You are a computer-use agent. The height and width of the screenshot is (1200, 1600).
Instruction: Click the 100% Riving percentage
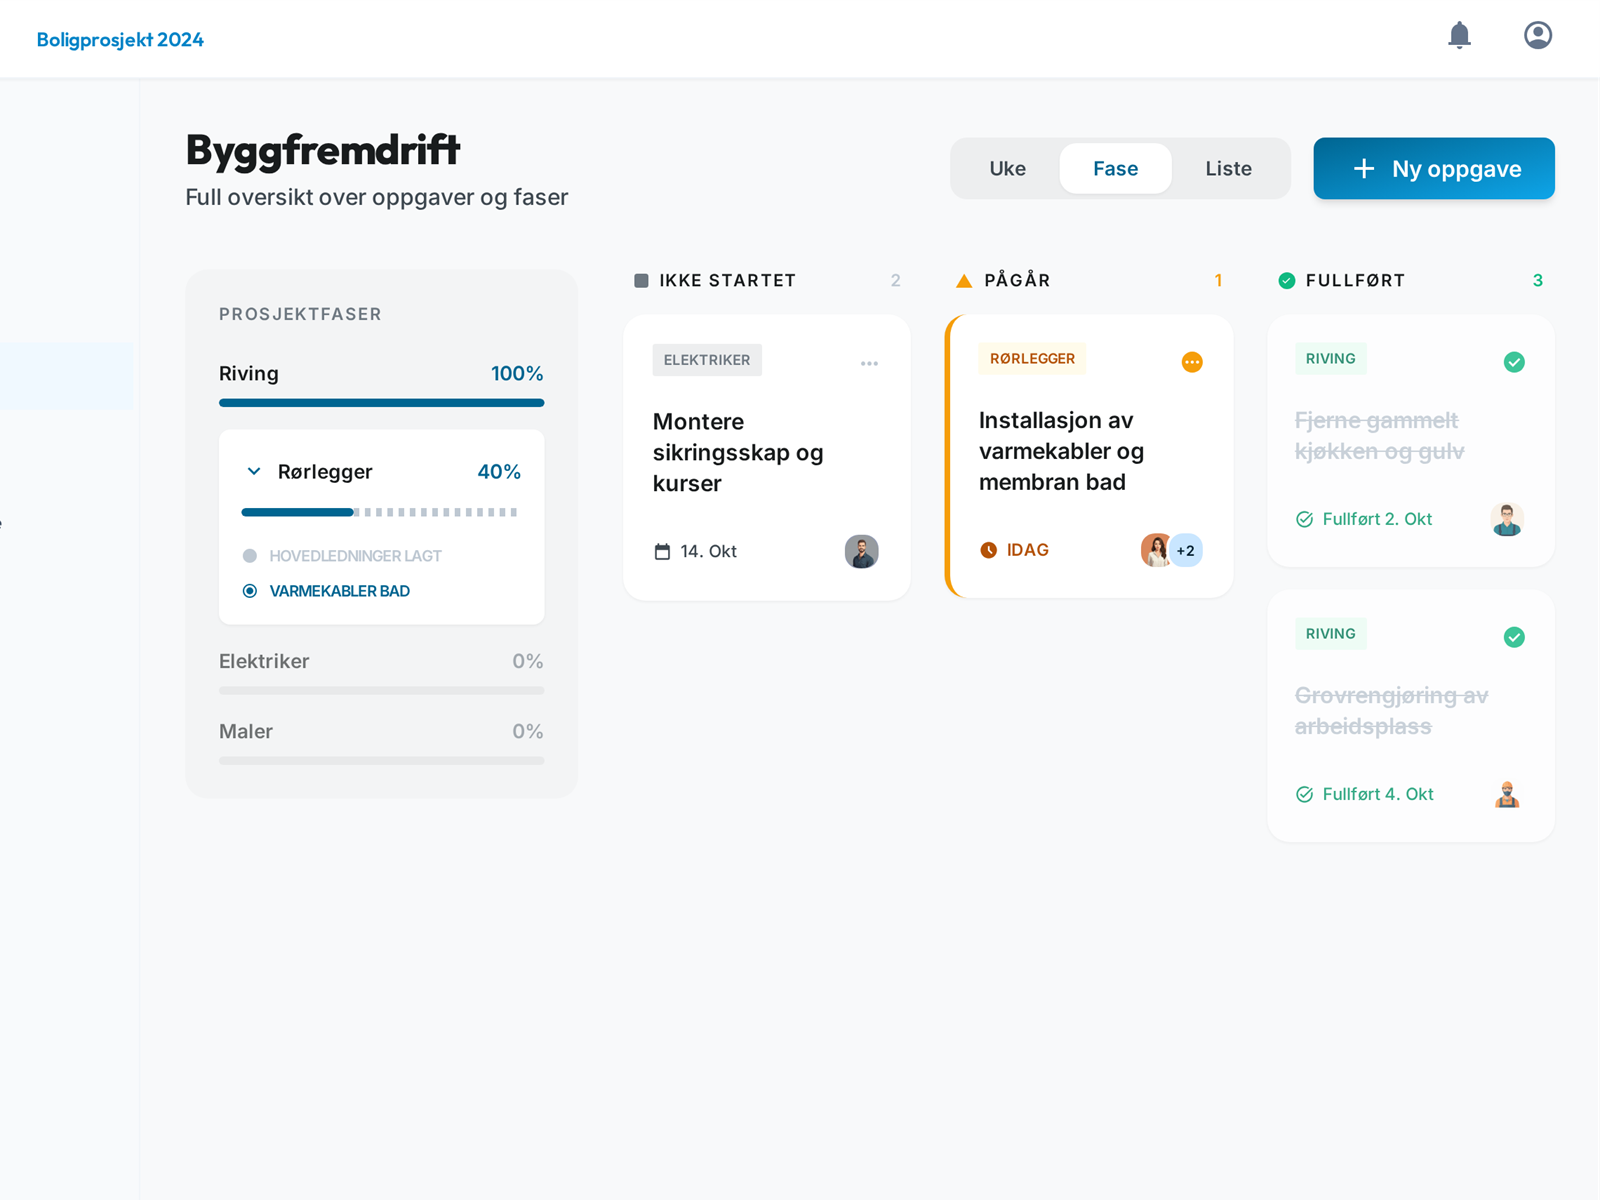[517, 373]
